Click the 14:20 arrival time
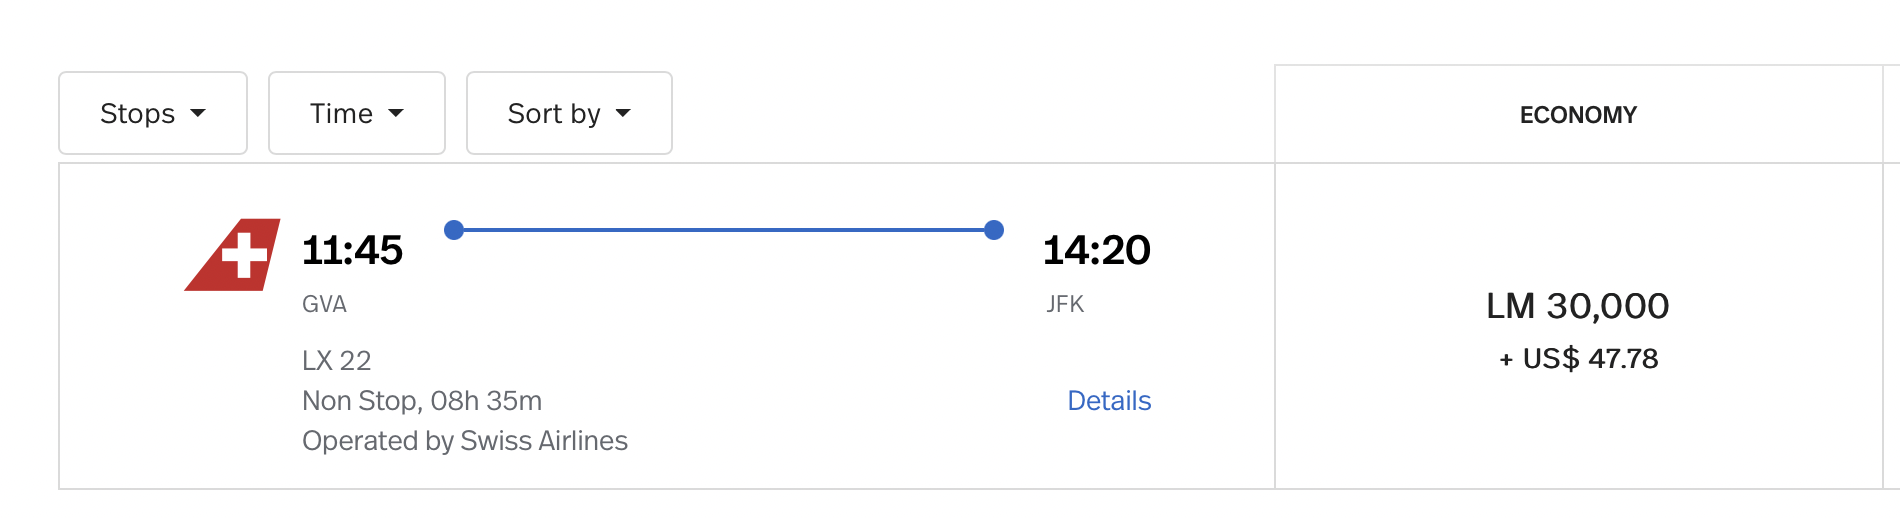This screenshot has height=518, width=1900. point(1097,250)
